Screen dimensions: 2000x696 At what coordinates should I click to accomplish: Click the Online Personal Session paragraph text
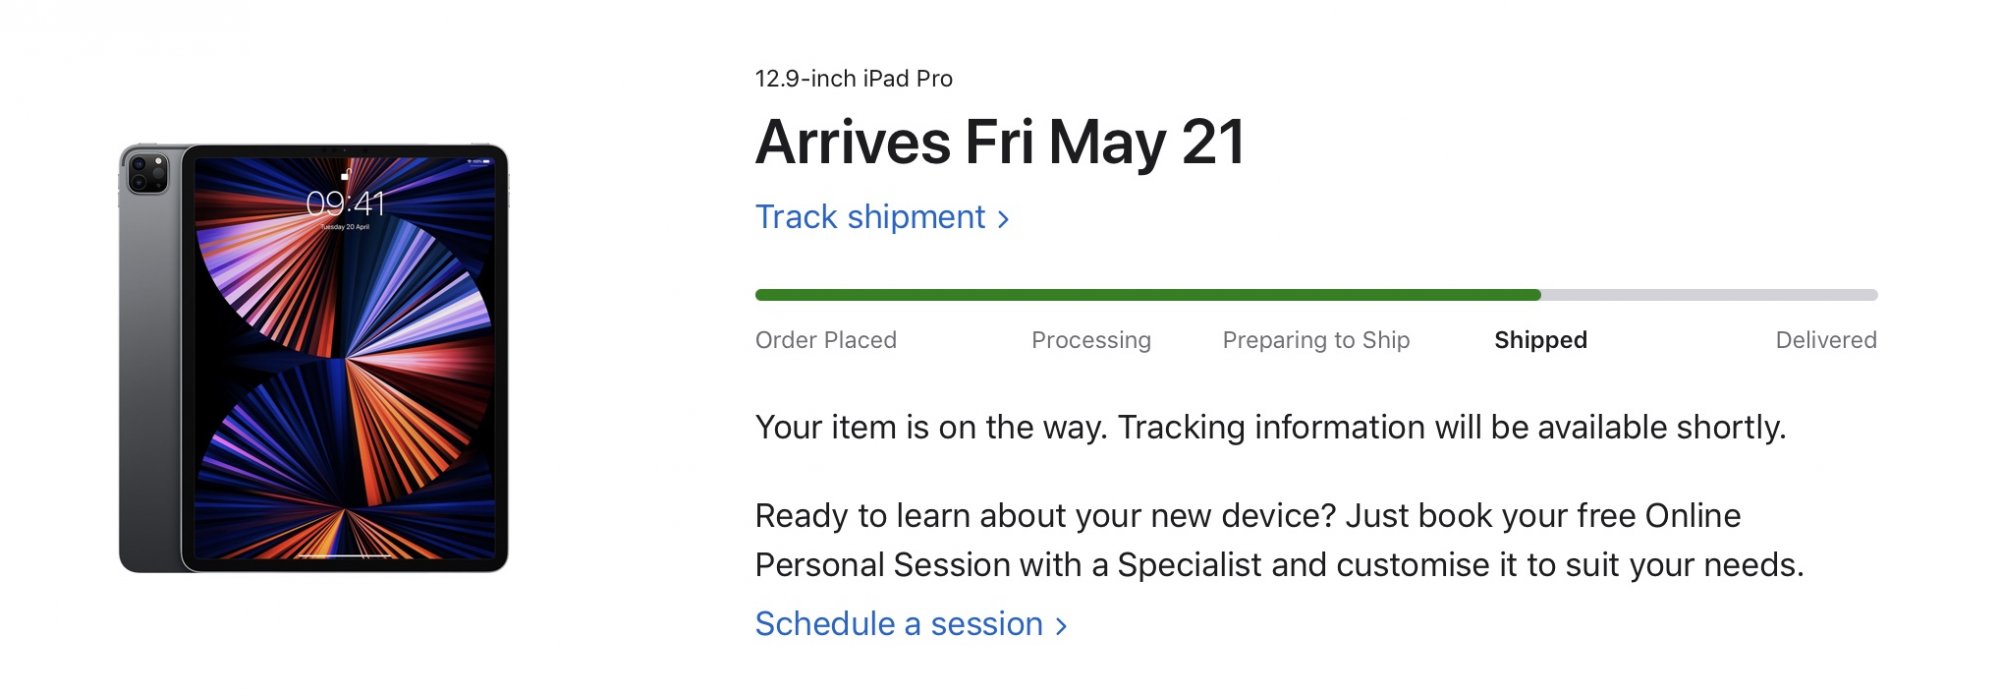point(1278,540)
